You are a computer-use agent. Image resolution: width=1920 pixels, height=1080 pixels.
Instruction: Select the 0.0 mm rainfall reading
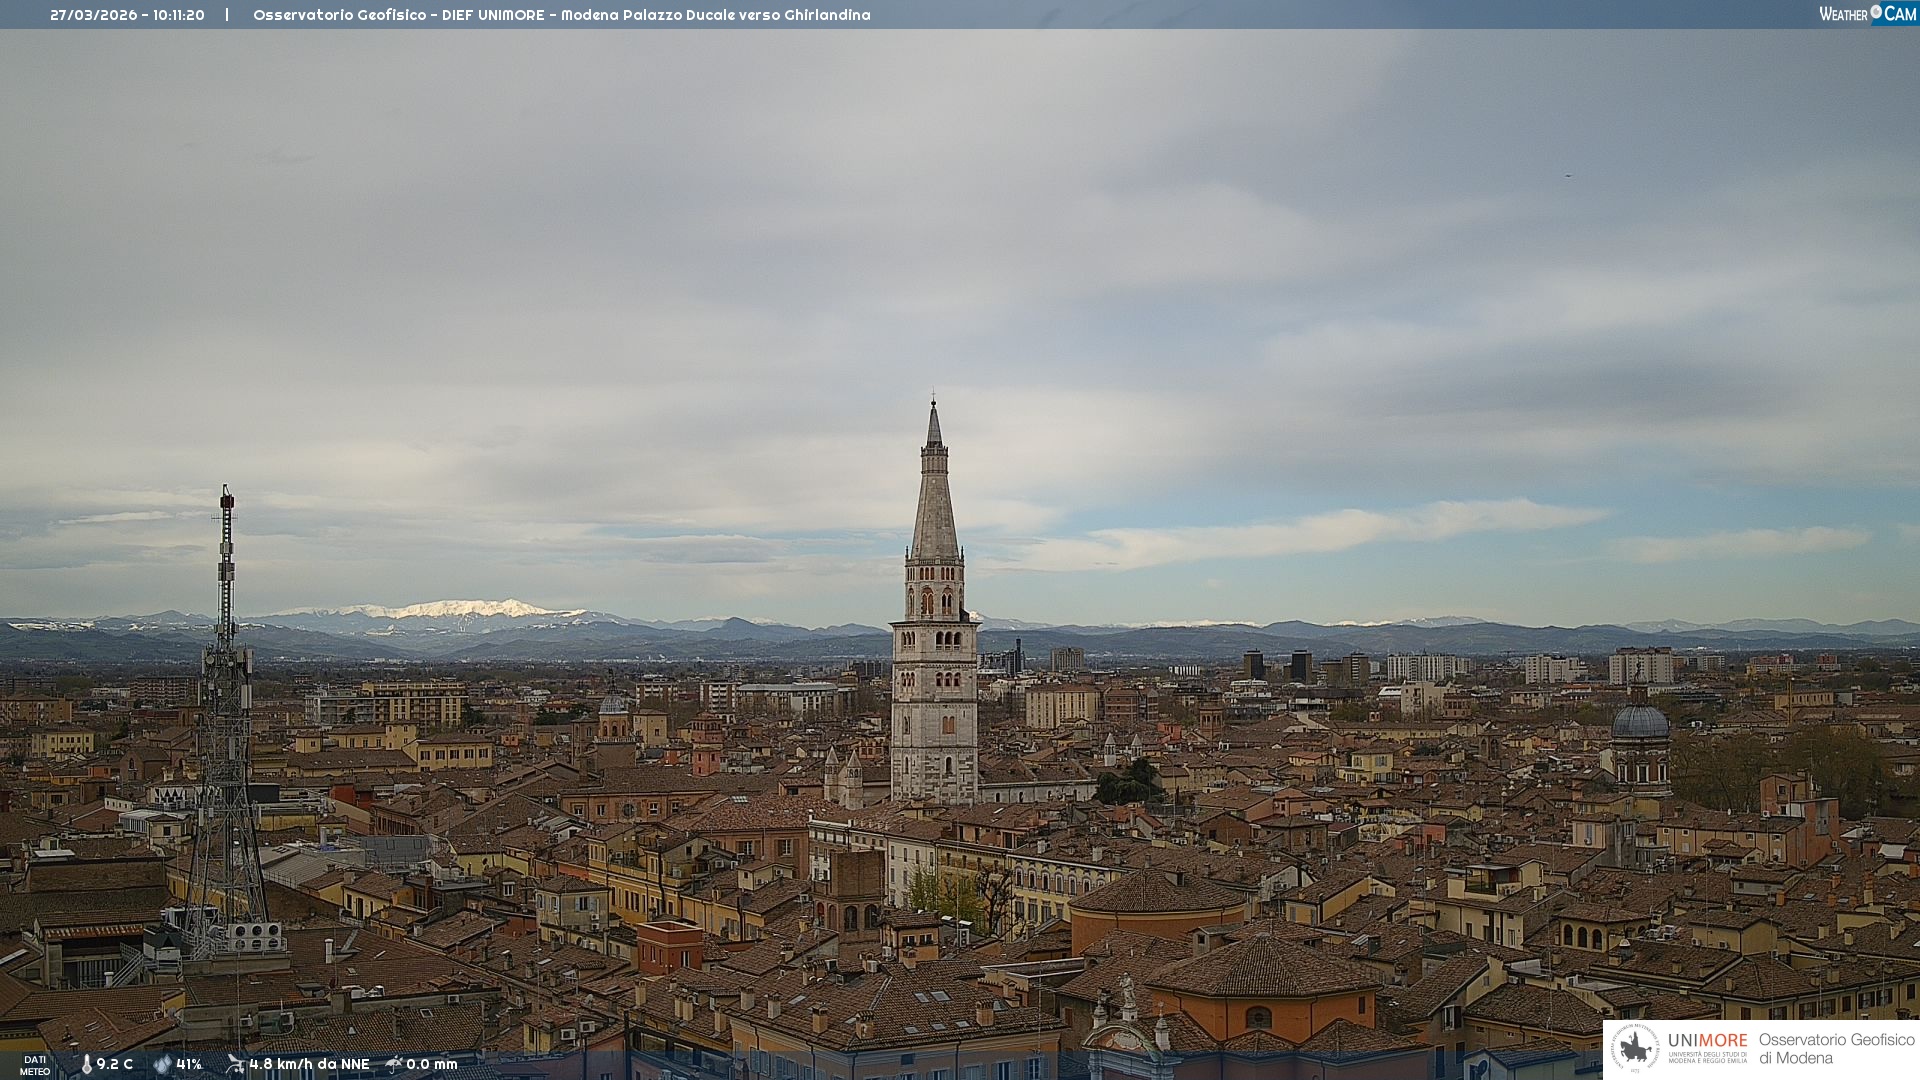(432, 1064)
